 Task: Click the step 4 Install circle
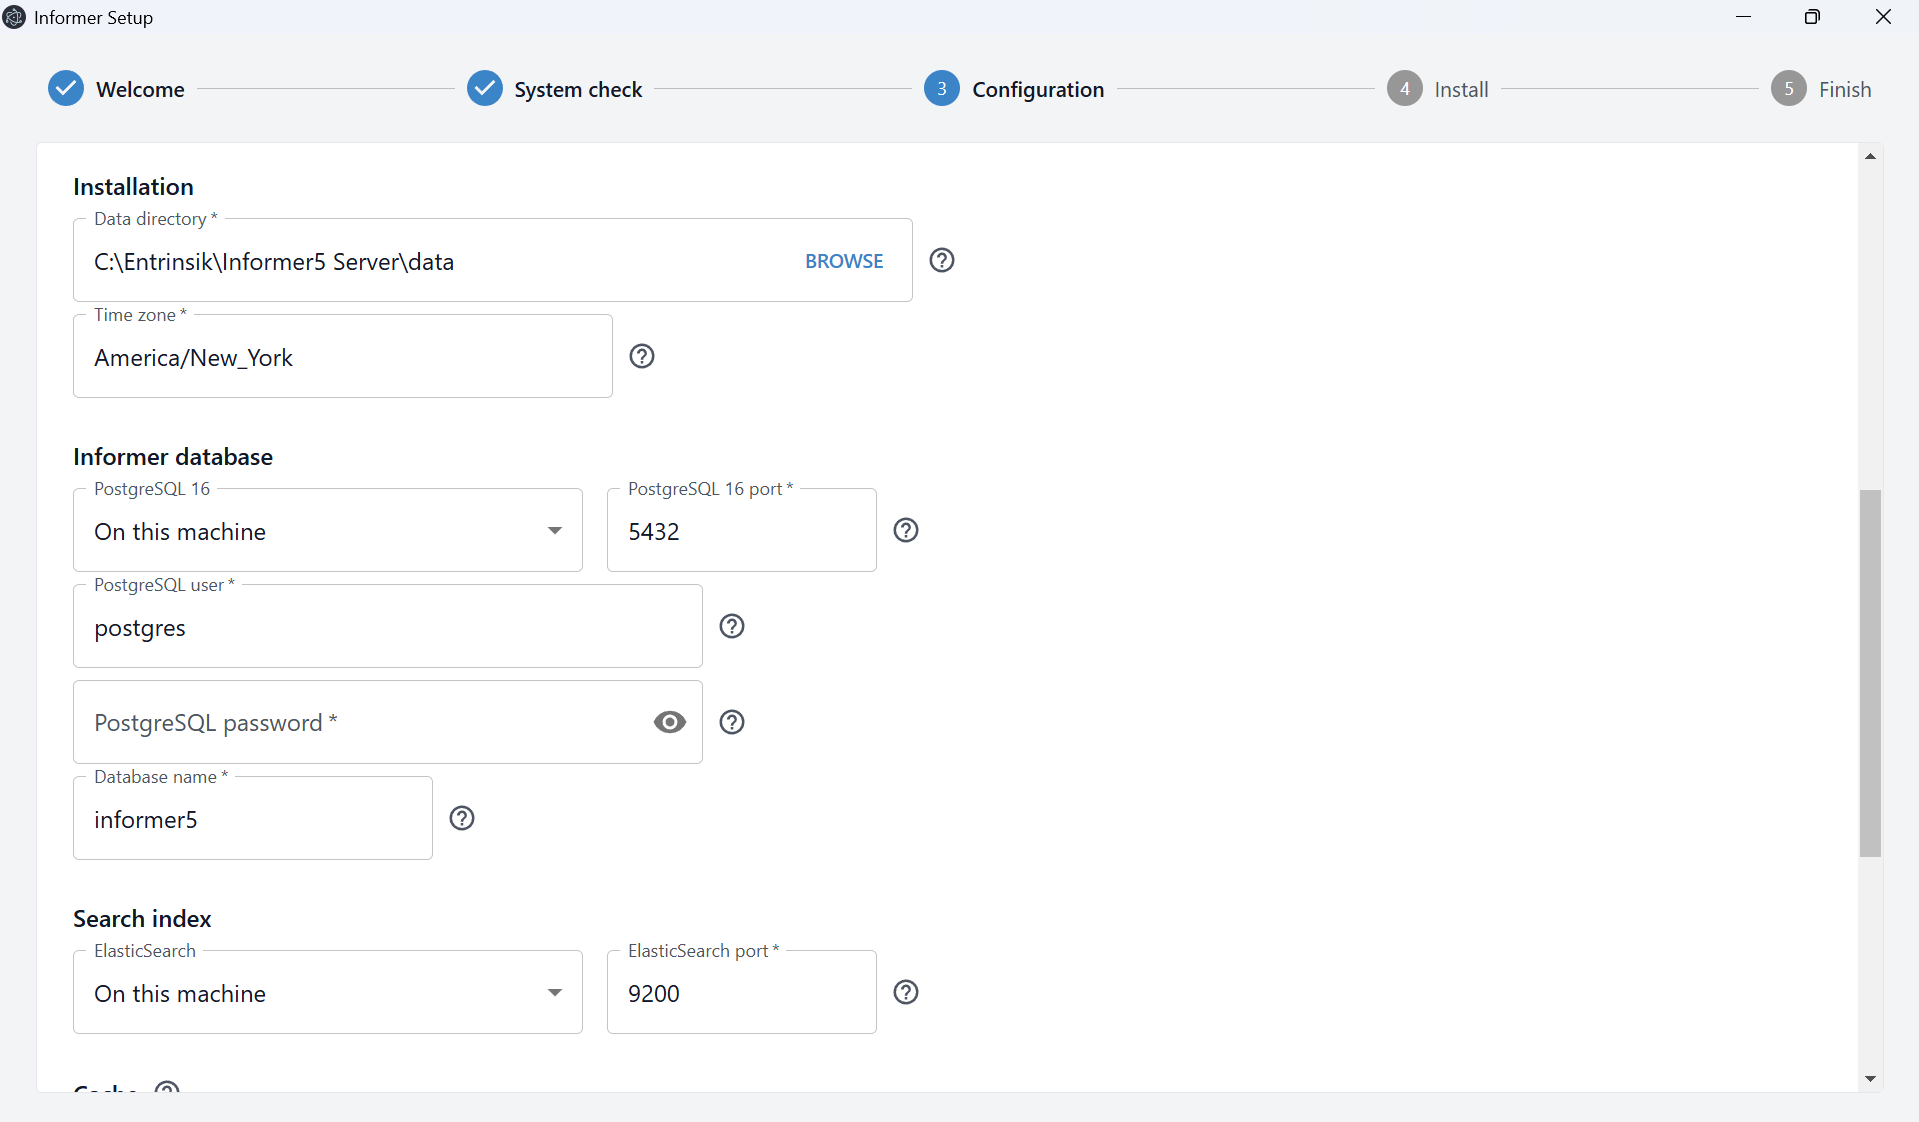click(1404, 89)
